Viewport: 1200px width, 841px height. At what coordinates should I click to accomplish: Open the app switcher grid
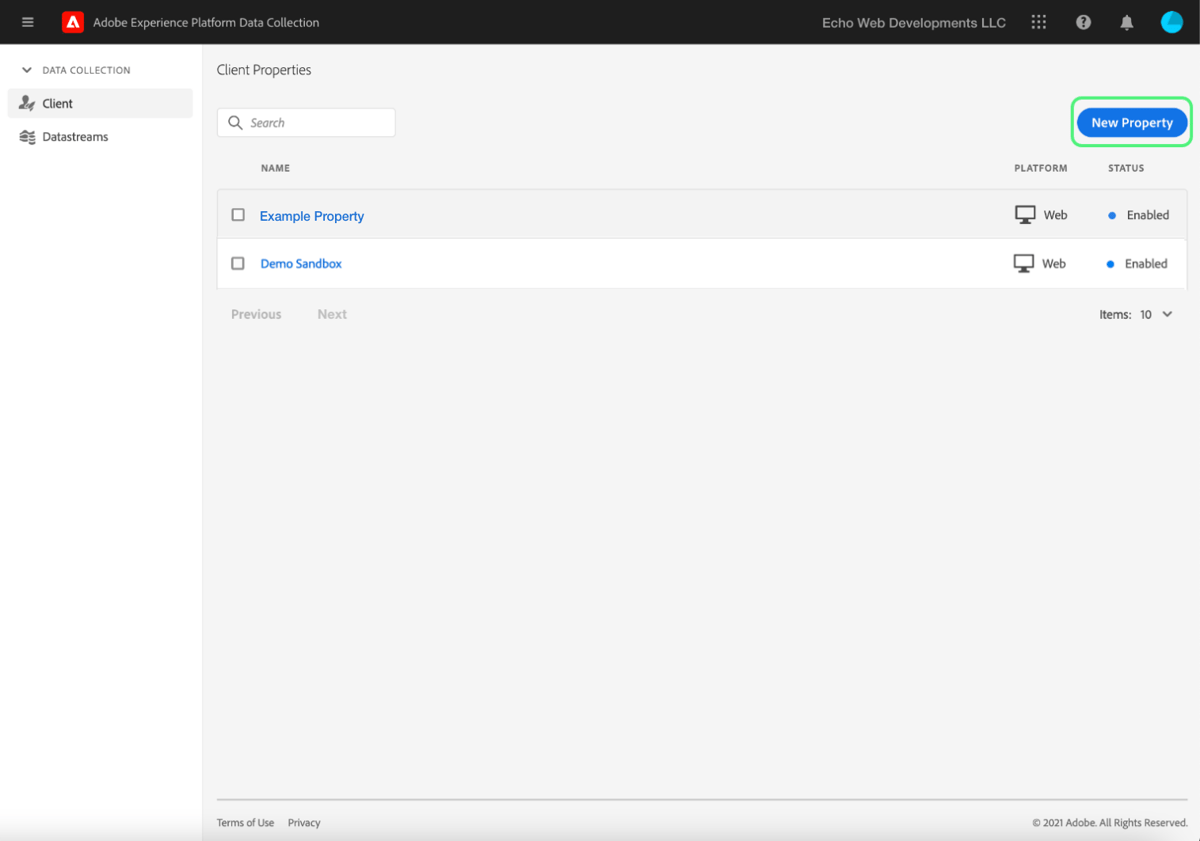tap(1038, 21)
